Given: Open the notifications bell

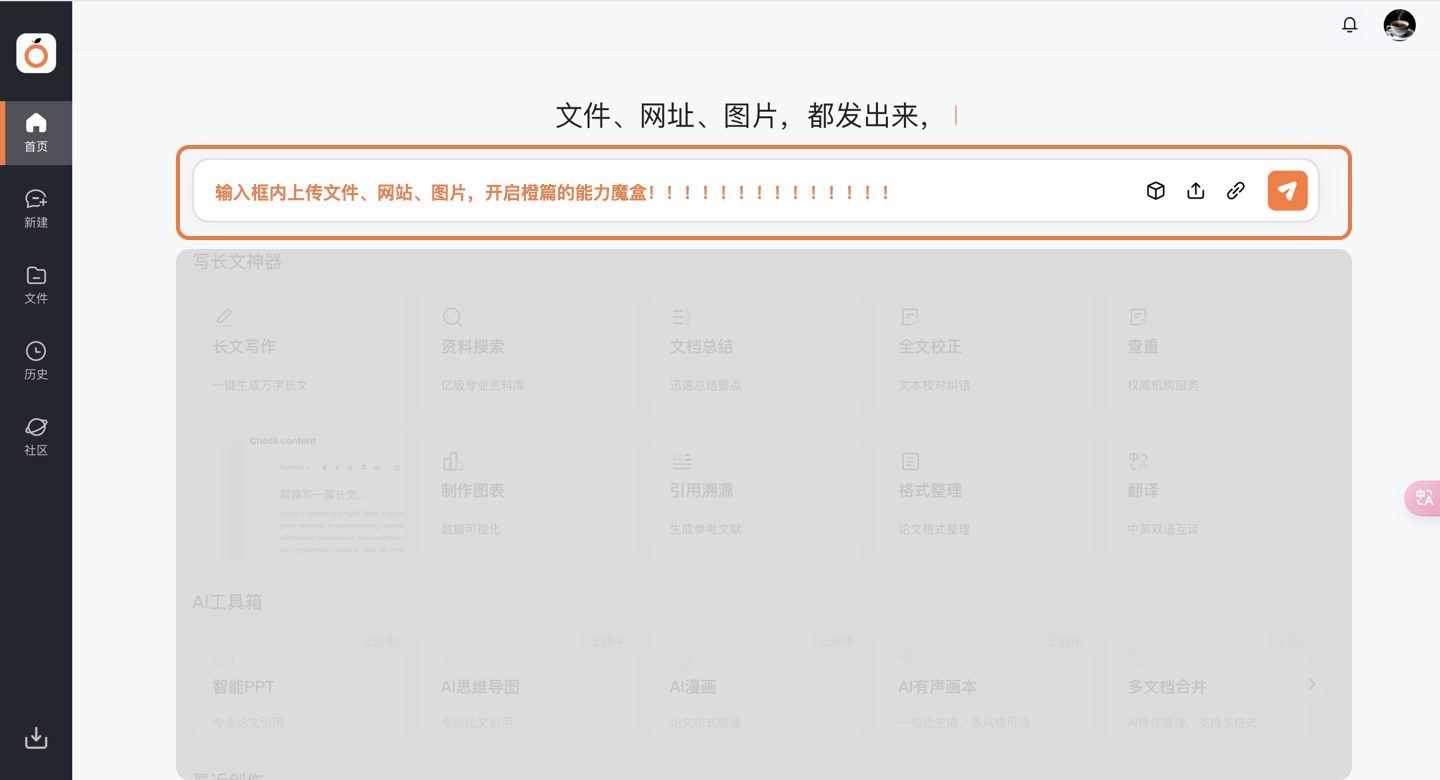Looking at the screenshot, I should (x=1349, y=24).
